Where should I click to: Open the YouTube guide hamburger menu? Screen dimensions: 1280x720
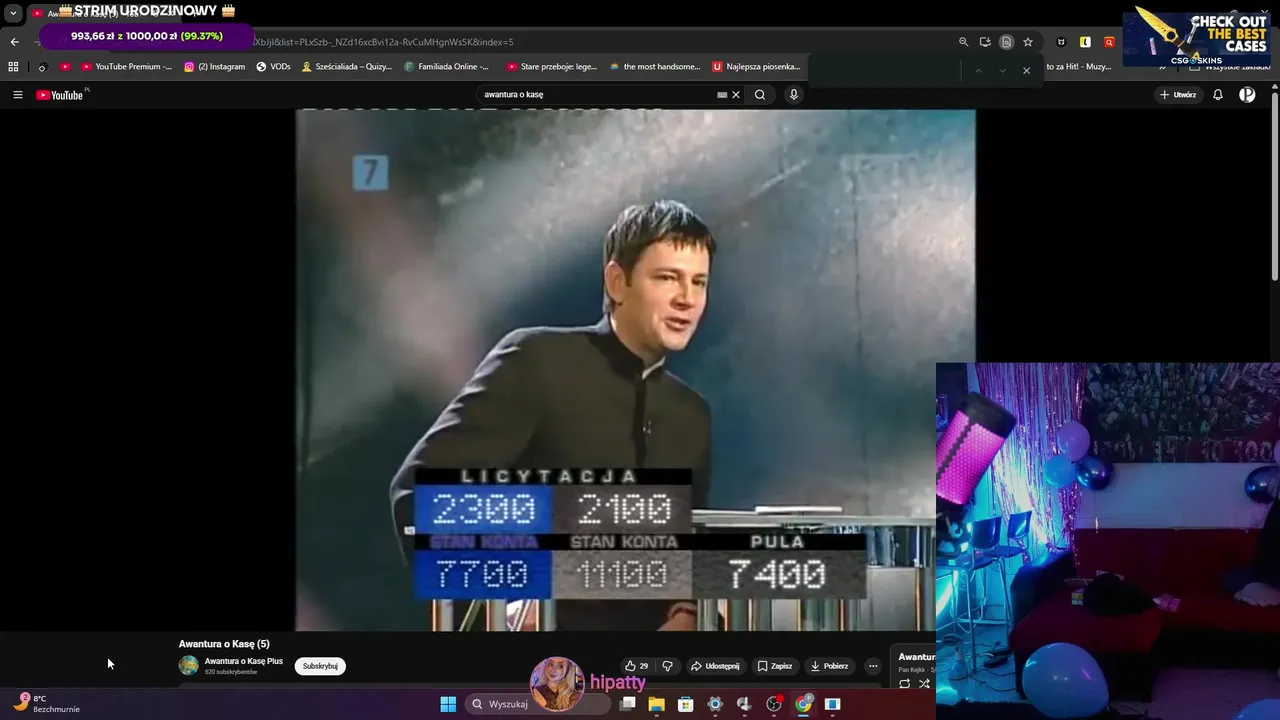pyautogui.click(x=18, y=95)
